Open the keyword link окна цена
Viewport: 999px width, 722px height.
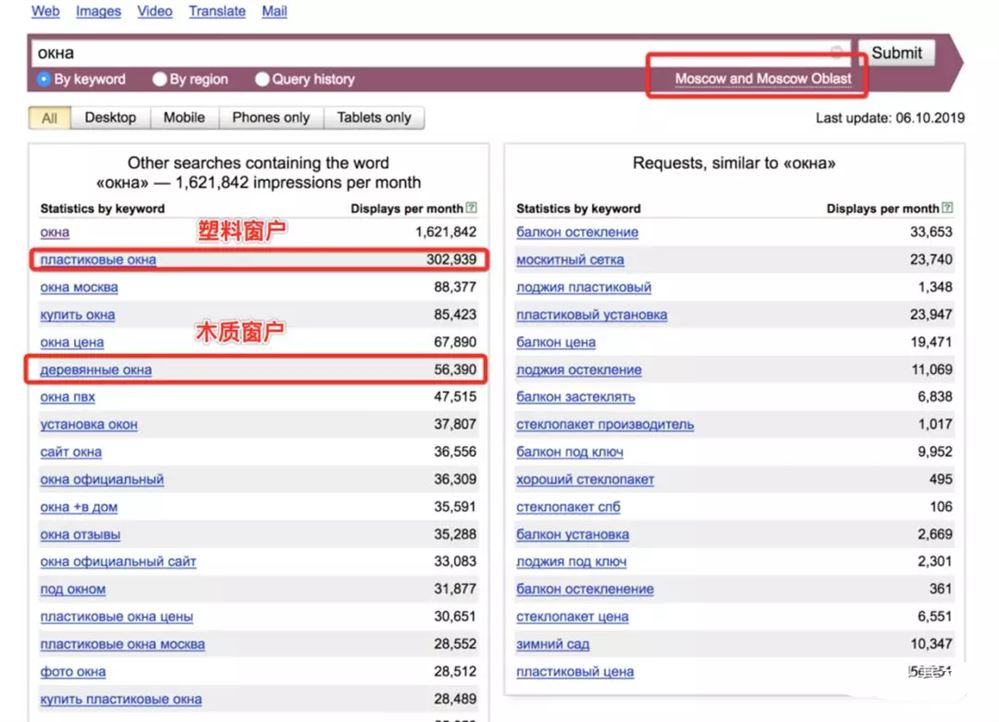tap(72, 342)
